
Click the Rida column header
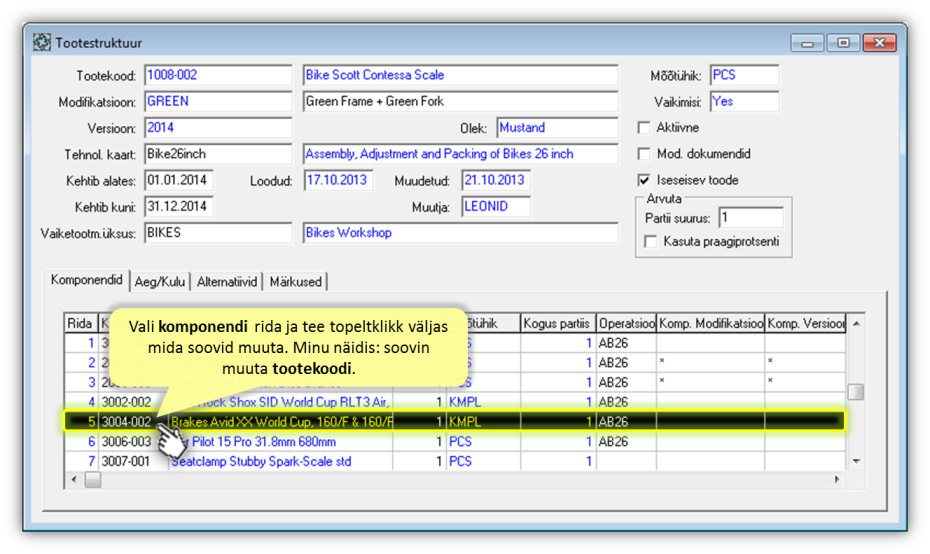(81, 323)
